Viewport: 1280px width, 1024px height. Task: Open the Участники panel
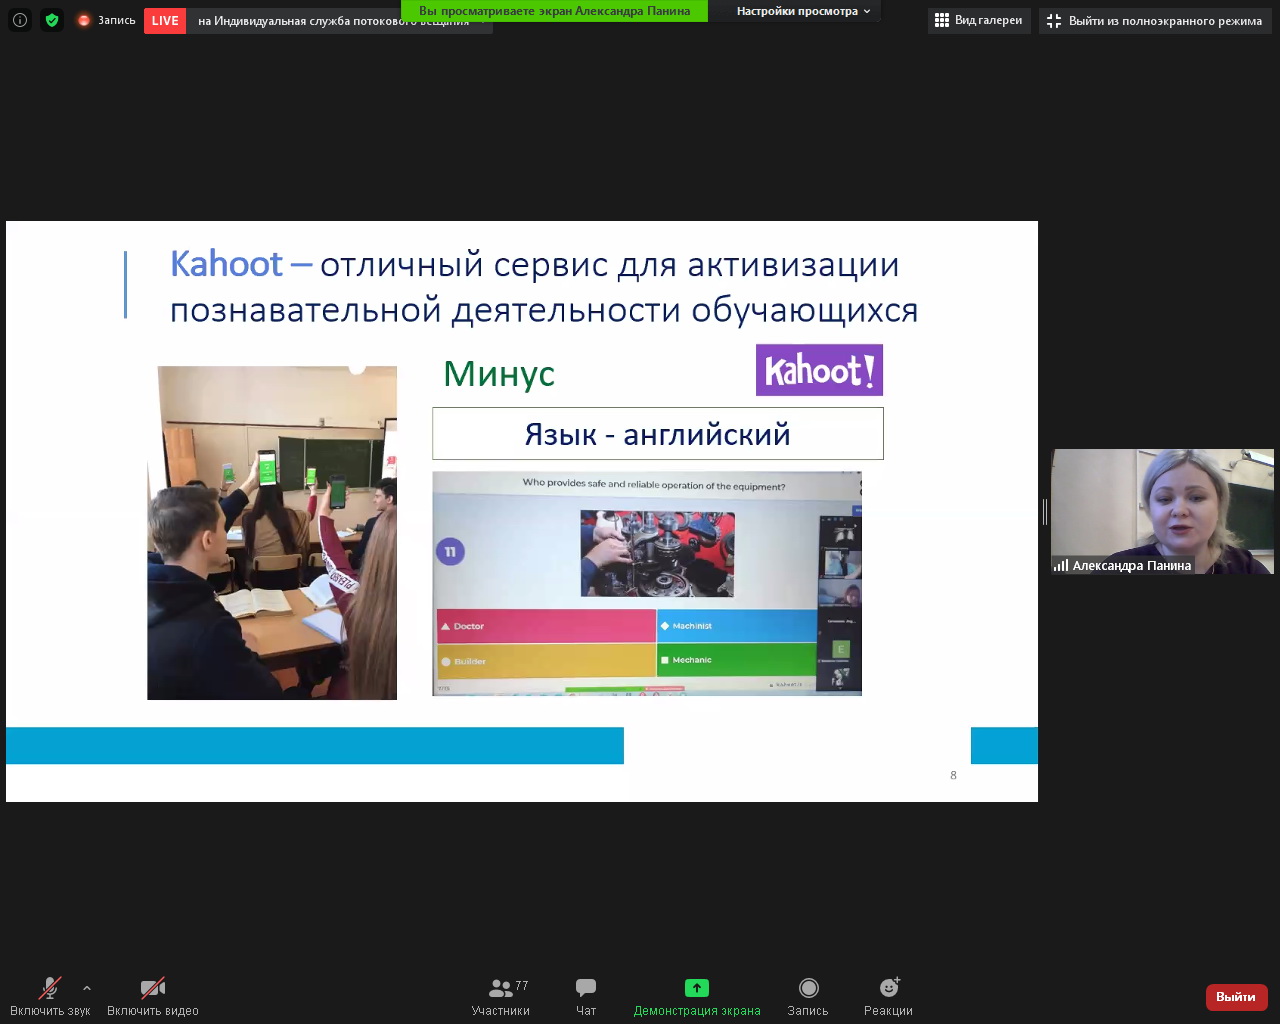click(x=500, y=996)
